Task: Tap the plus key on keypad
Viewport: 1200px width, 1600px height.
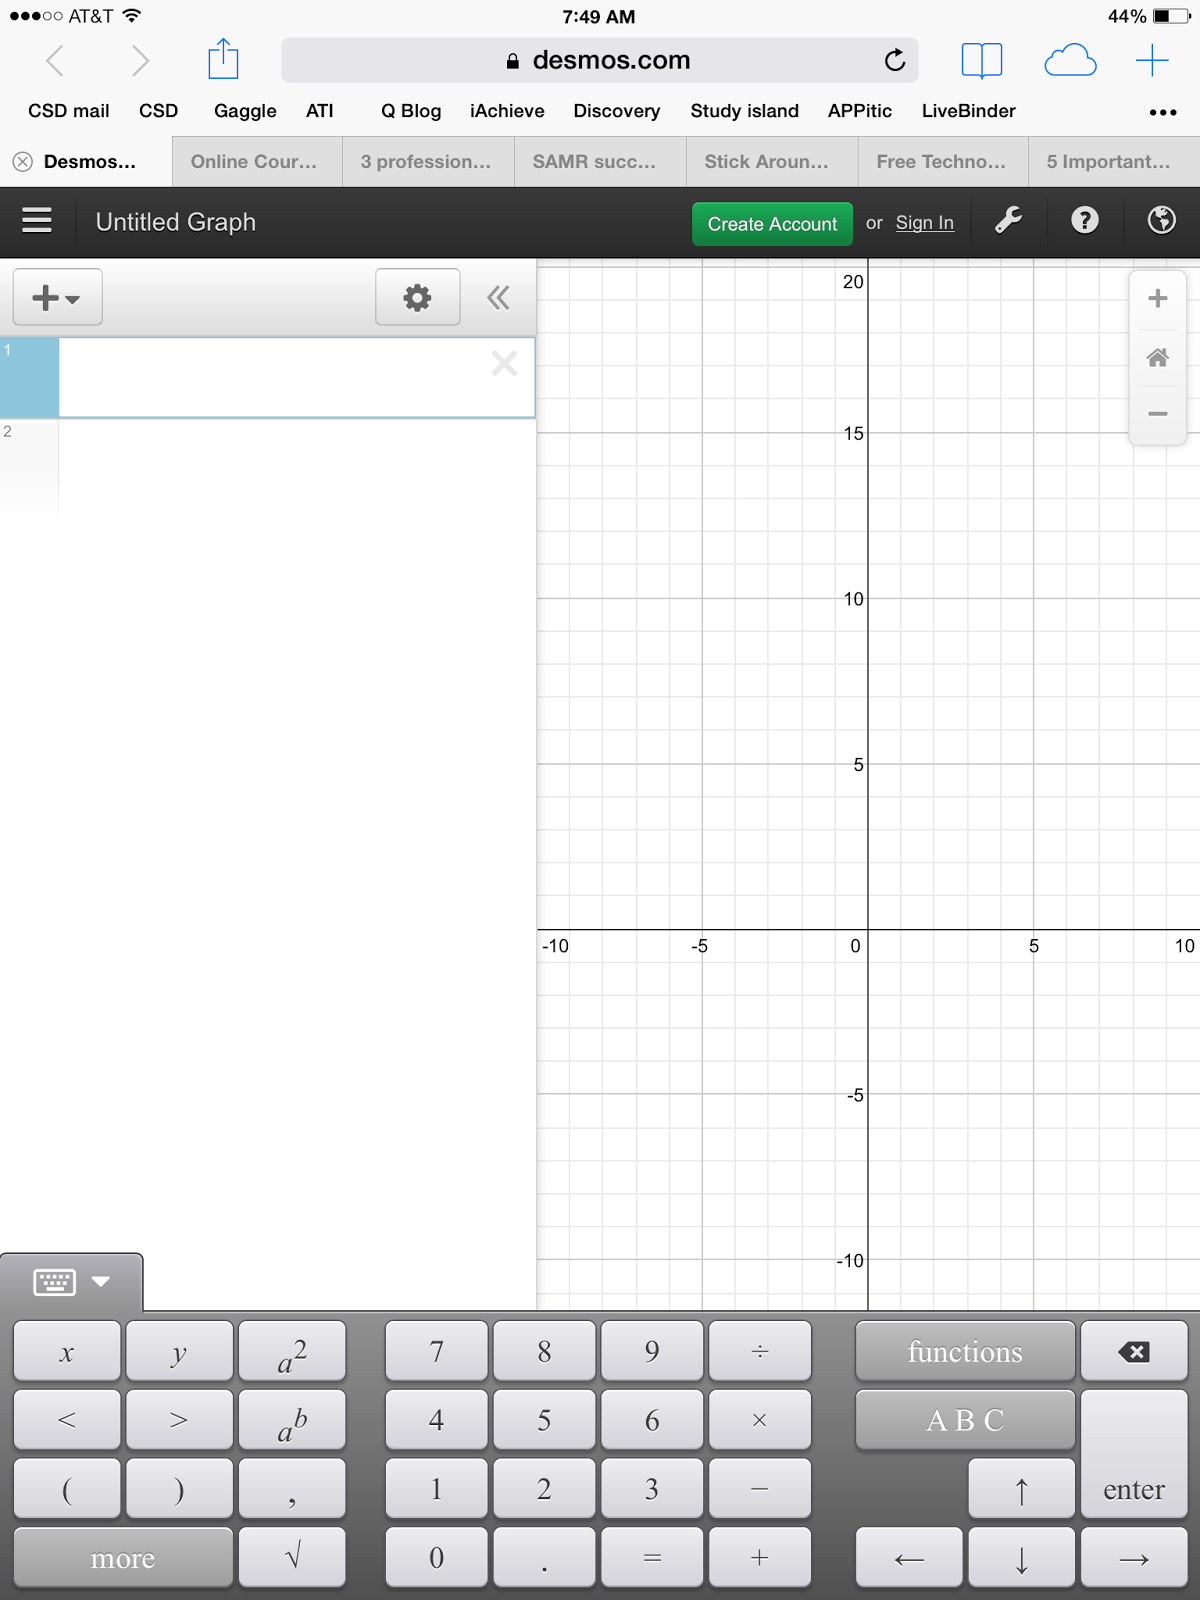Action: pyautogui.click(x=760, y=1557)
